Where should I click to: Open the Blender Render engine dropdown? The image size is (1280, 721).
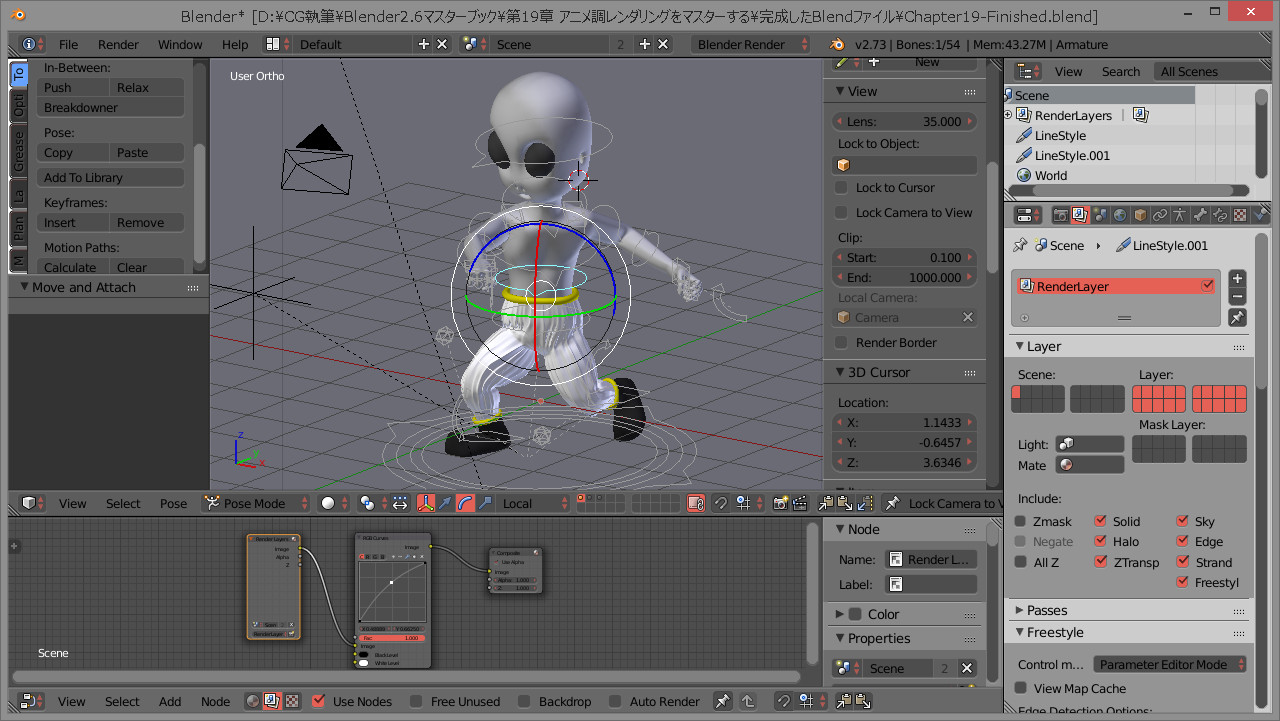(752, 44)
